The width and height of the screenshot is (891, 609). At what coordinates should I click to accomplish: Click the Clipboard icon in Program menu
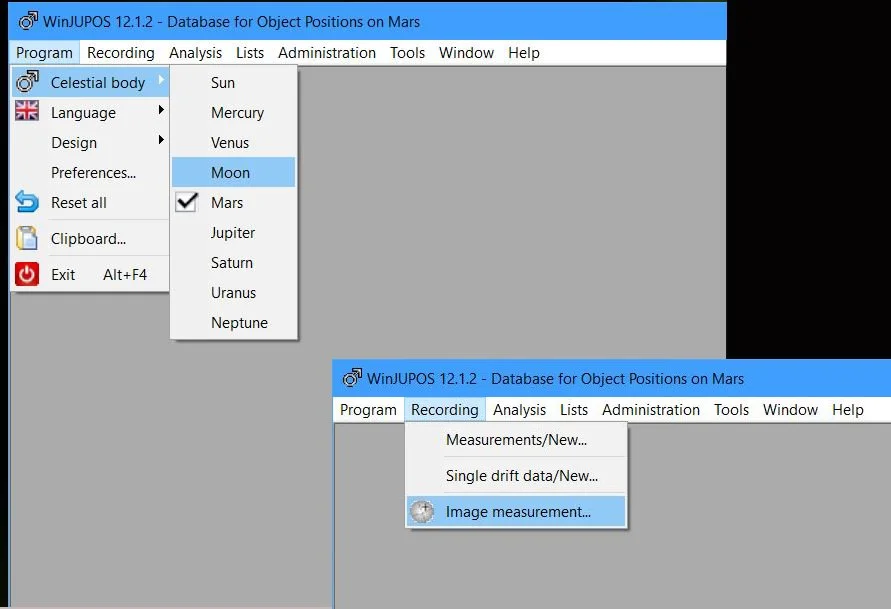[27, 238]
